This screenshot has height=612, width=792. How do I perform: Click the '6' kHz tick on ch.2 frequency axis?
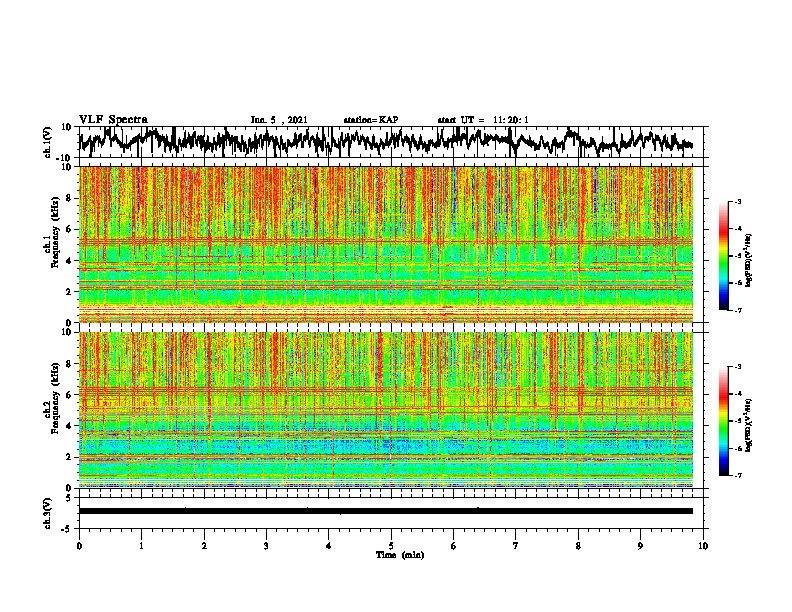pyautogui.click(x=69, y=395)
